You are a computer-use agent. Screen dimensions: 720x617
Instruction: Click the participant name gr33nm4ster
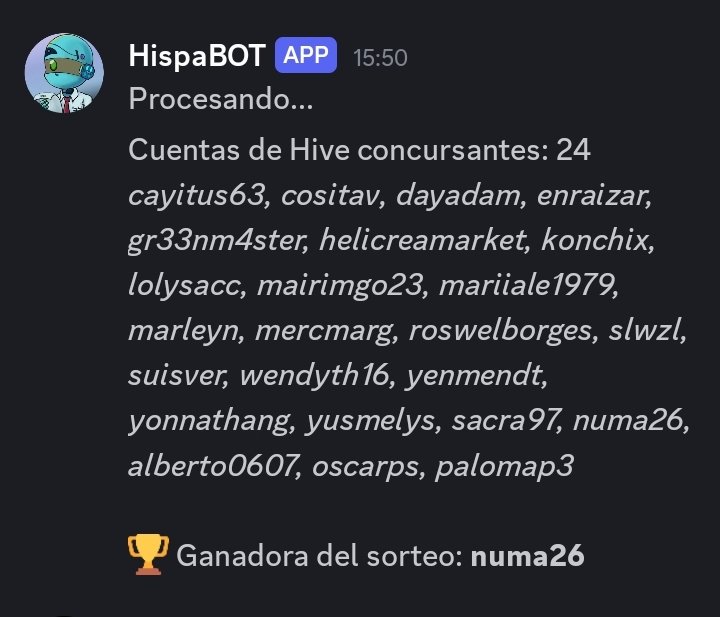click(216, 241)
